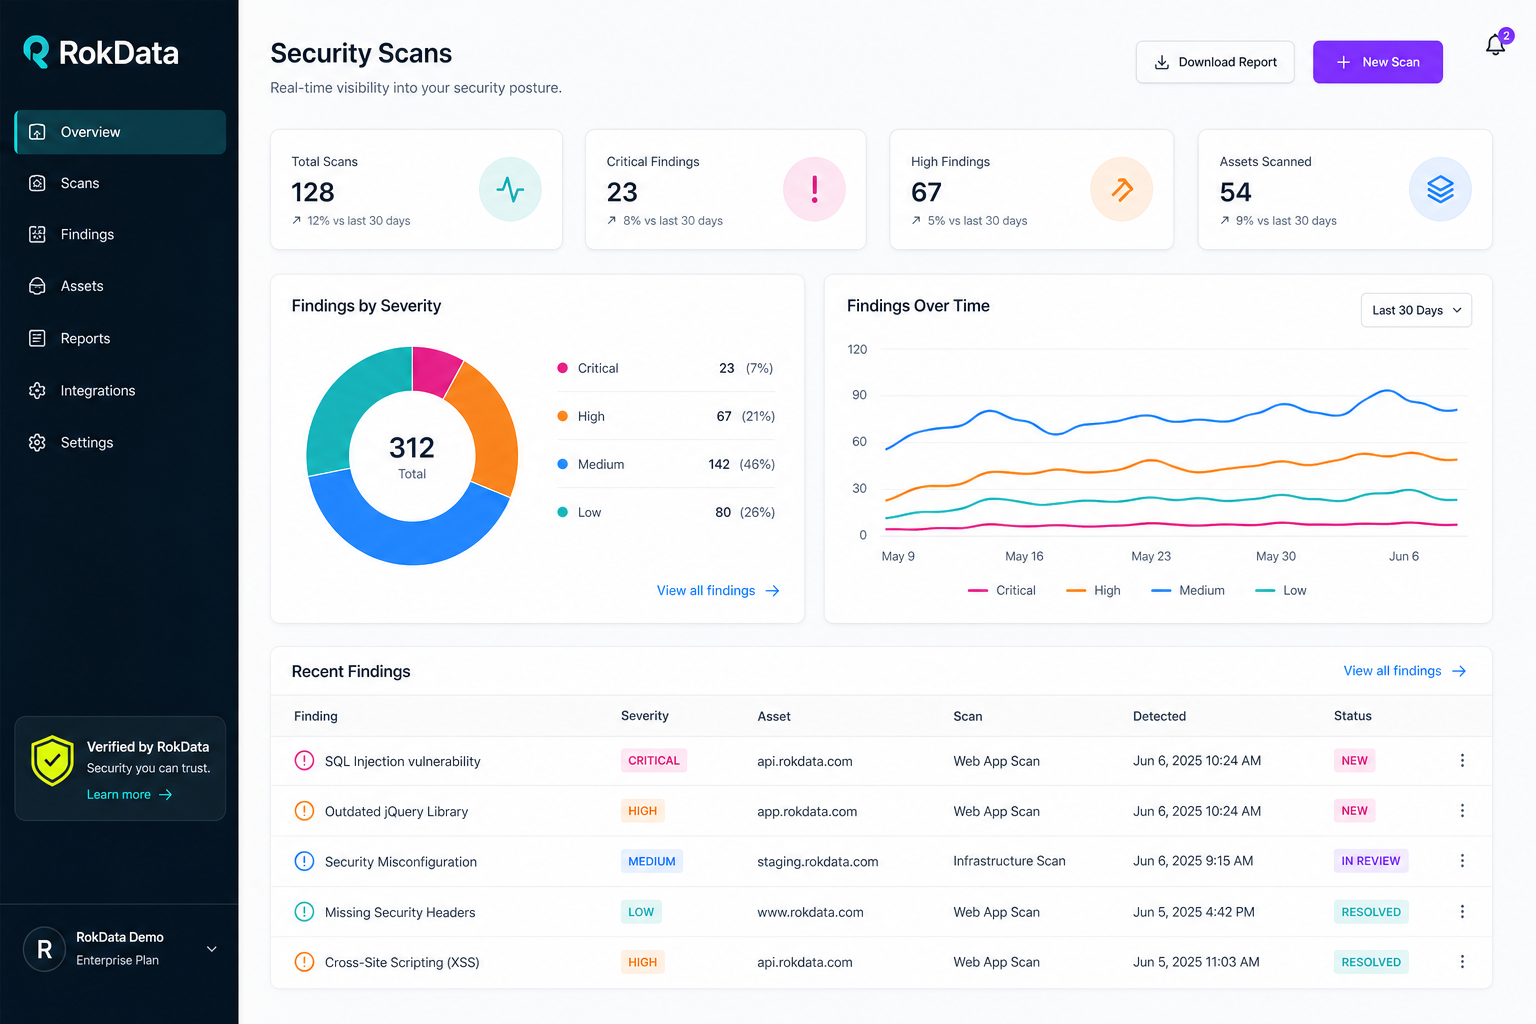Sort by the Status column header

1353,716
